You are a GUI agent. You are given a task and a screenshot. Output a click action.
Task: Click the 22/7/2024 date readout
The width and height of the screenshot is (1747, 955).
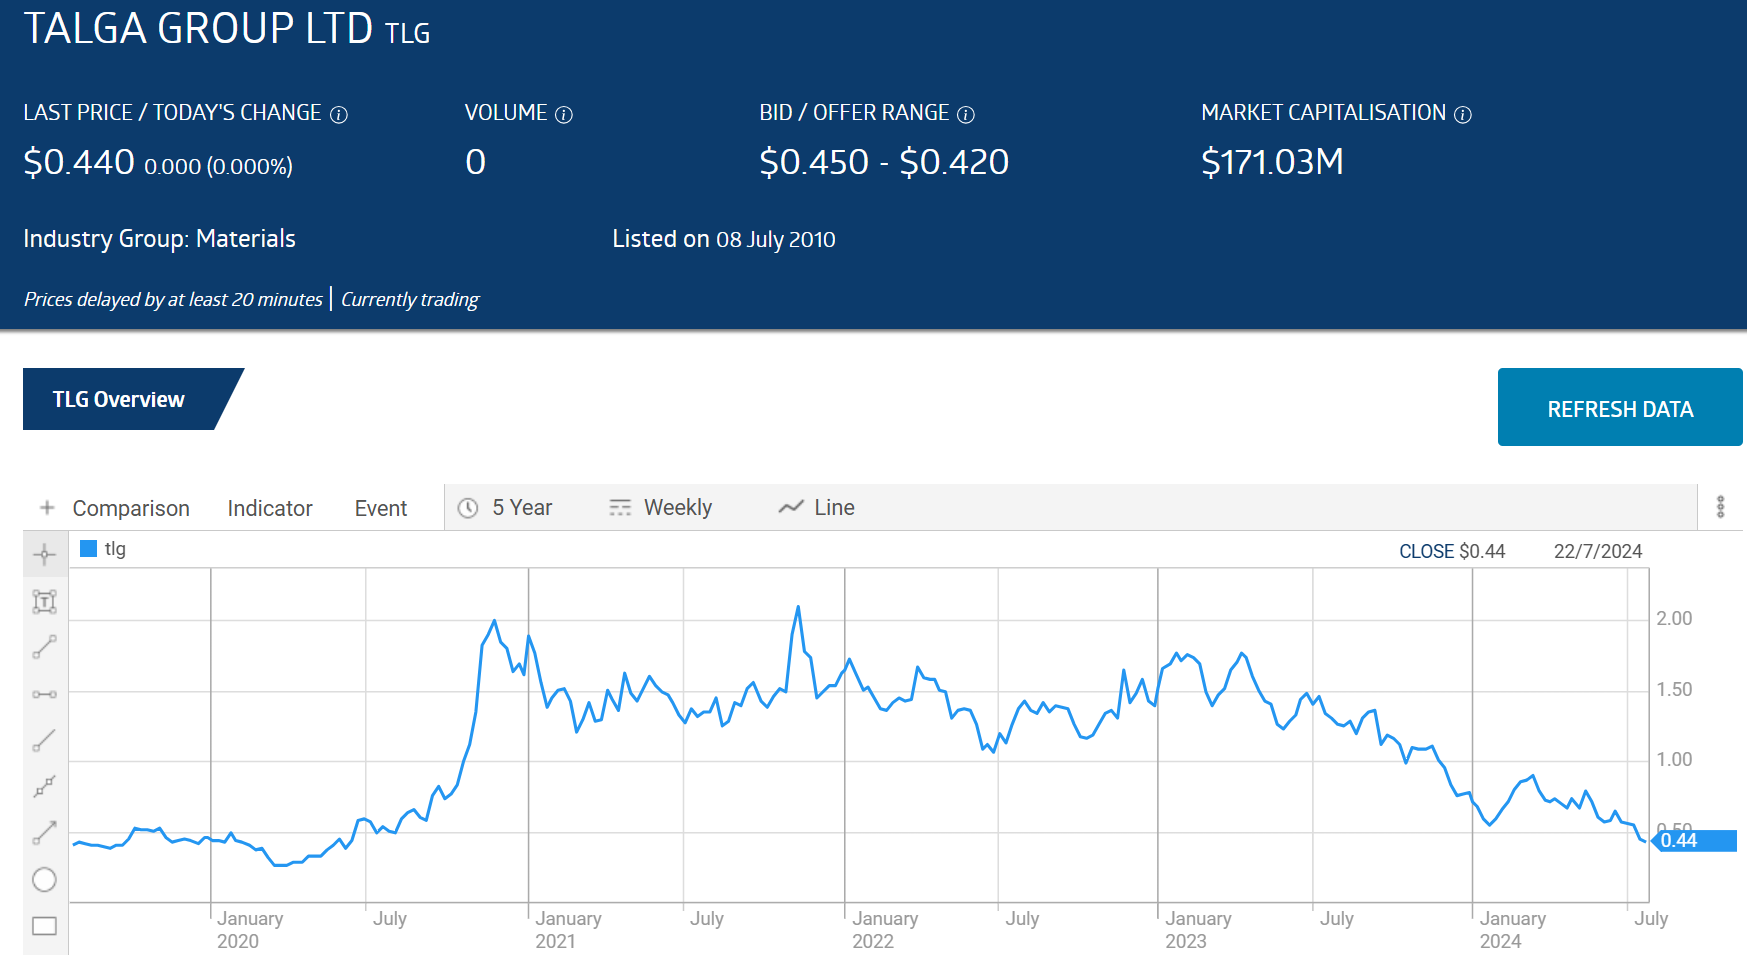click(1598, 551)
